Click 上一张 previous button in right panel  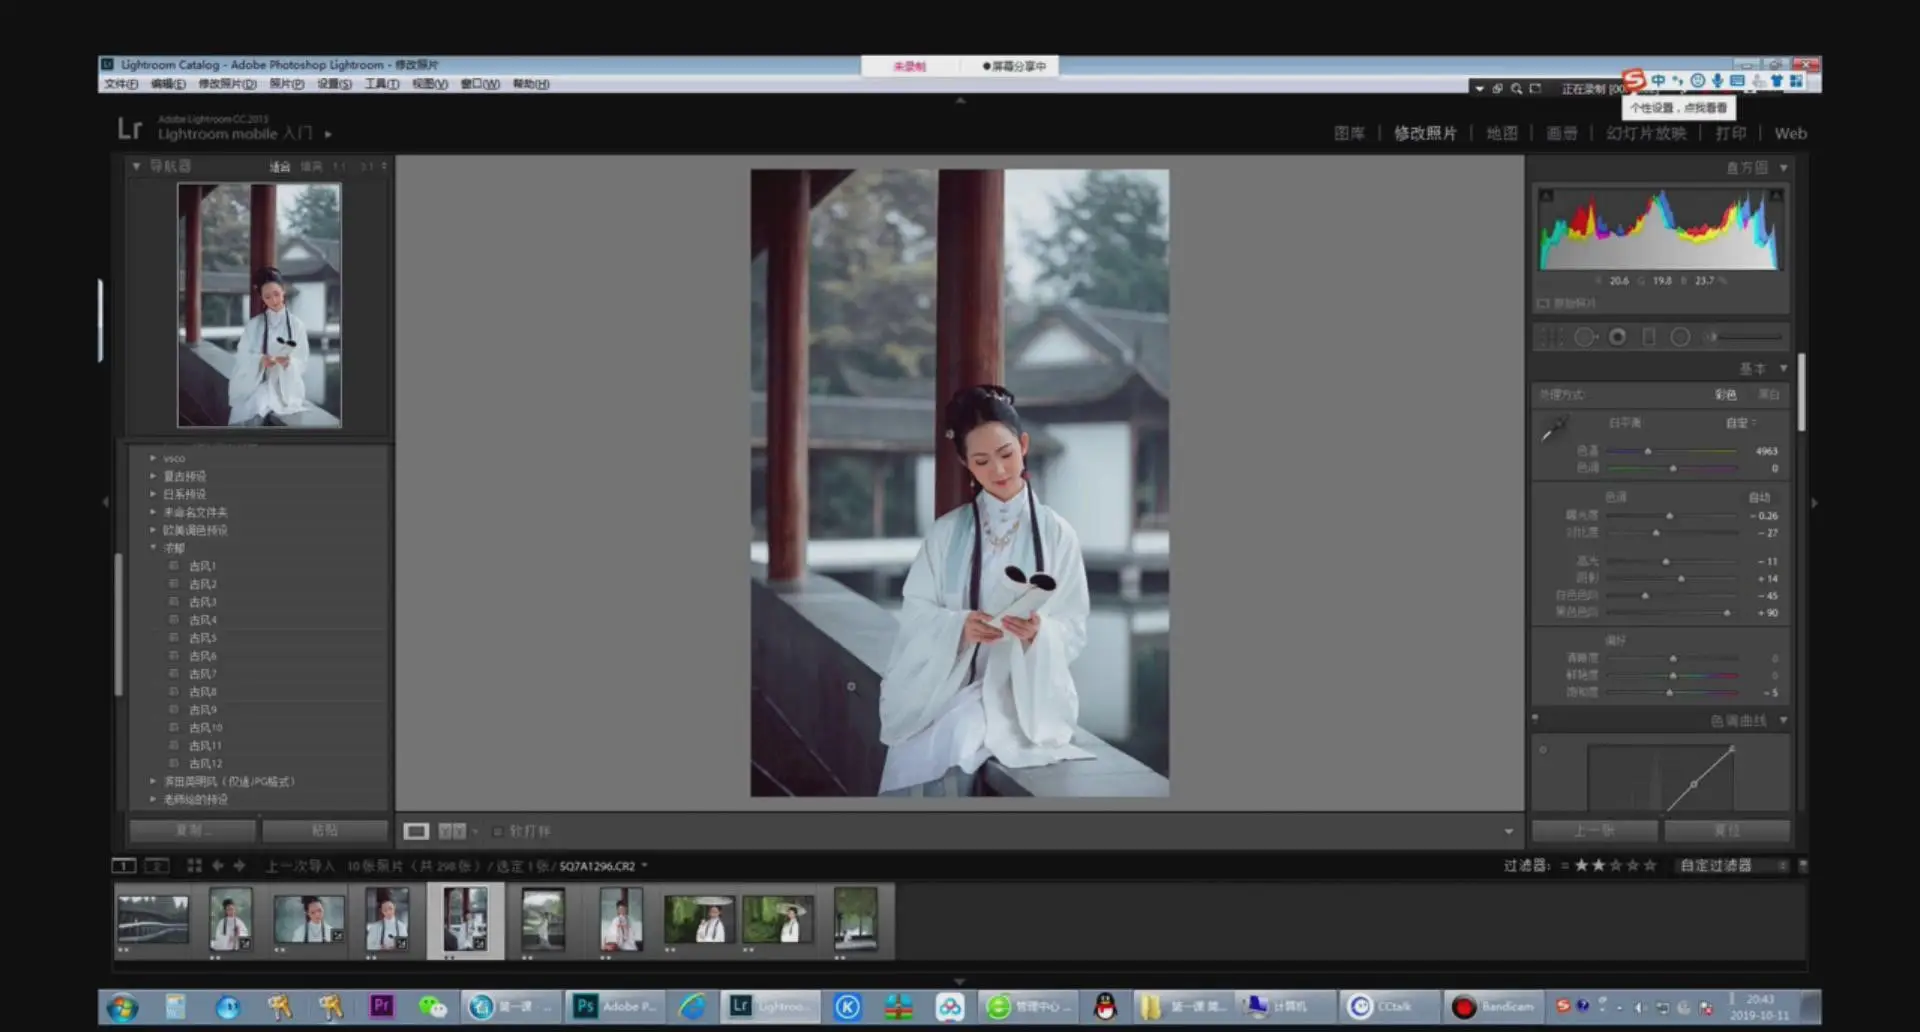coord(1594,831)
